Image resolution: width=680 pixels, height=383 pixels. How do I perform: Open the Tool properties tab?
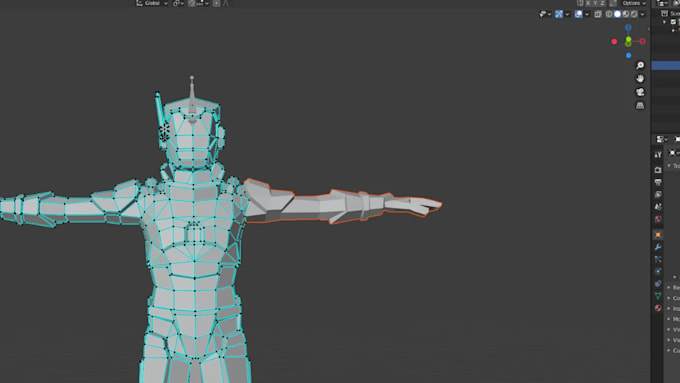pos(658,154)
